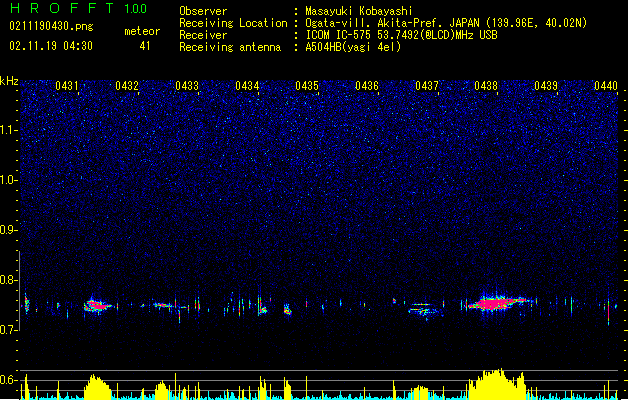This screenshot has width=629, height=400.
Task: Click the 0.6 kHz axis label
Action: [9, 380]
